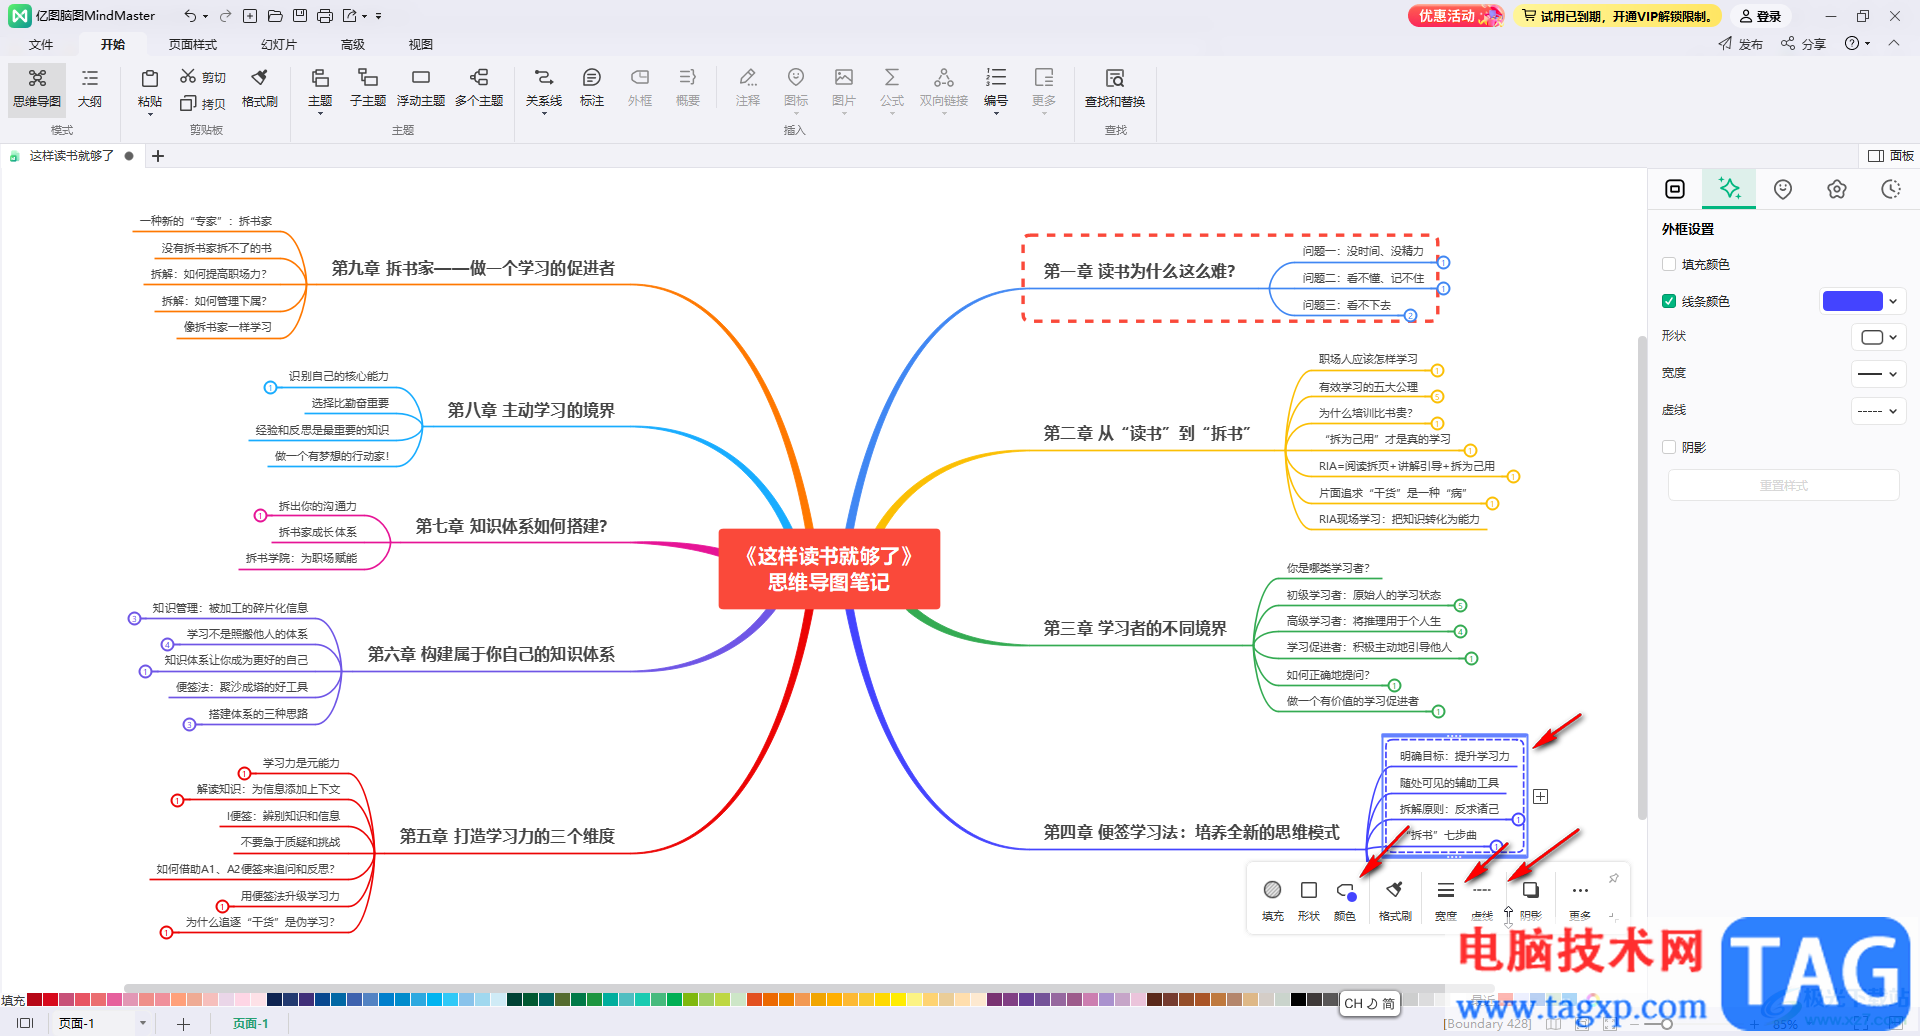Screen dimensions: 1920x1036
Task: Toggle the 面板 side panel visibility
Action: pos(1891,156)
